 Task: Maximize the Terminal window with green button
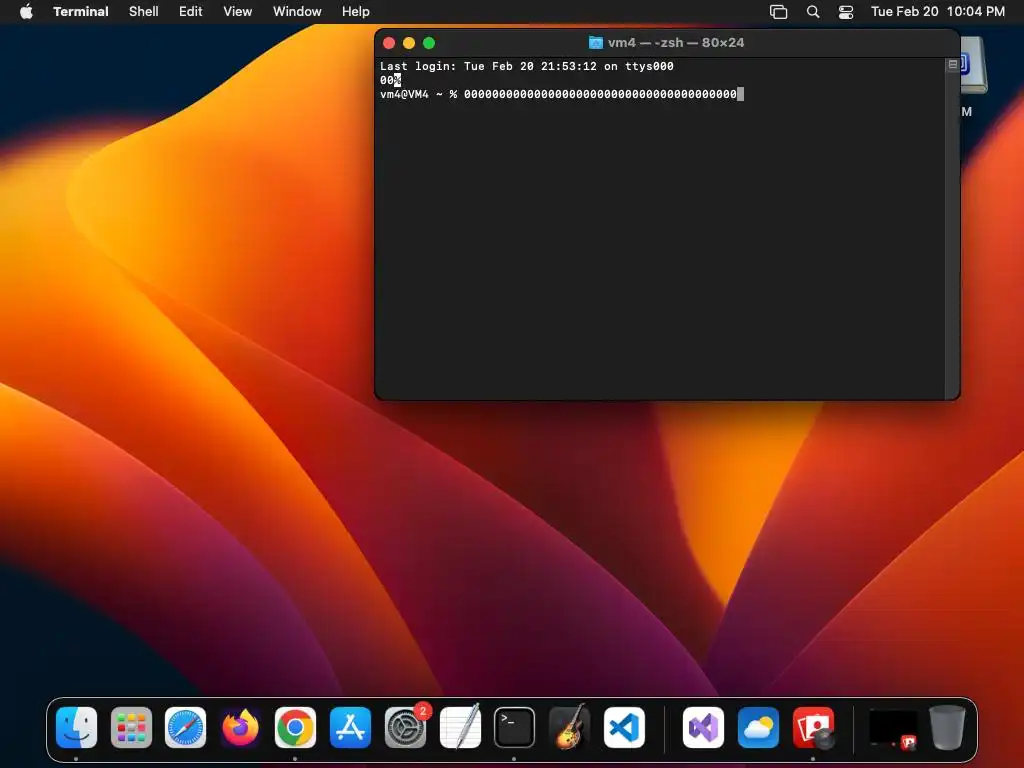pyautogui.click(x=429, y=43)
